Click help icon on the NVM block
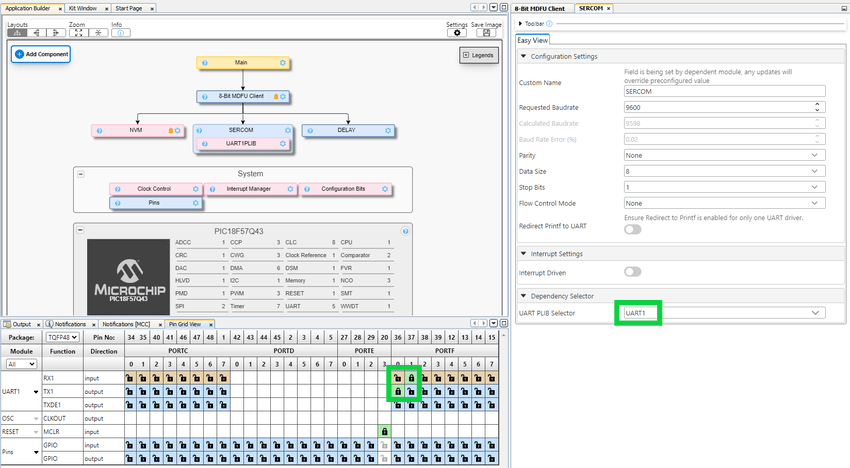Image resolution: width=850 pixels, height=468 pixels. pyautogui.click(x=98, y=130)
